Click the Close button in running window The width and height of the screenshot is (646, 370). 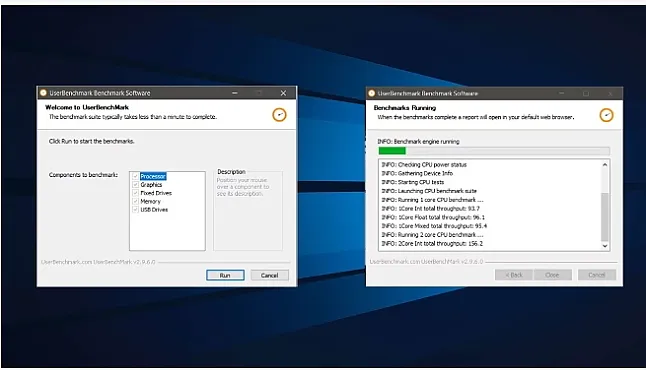(552, 275)
